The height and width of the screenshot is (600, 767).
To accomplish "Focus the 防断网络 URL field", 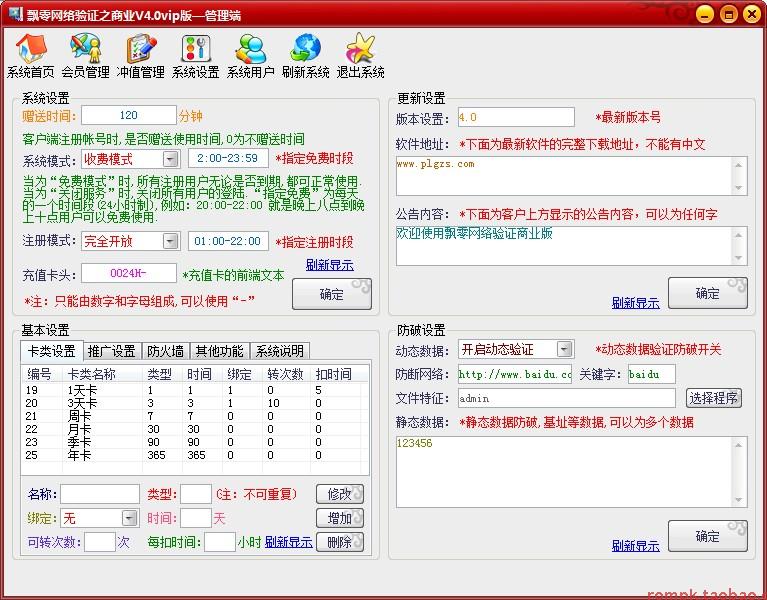I will [515, 374].
